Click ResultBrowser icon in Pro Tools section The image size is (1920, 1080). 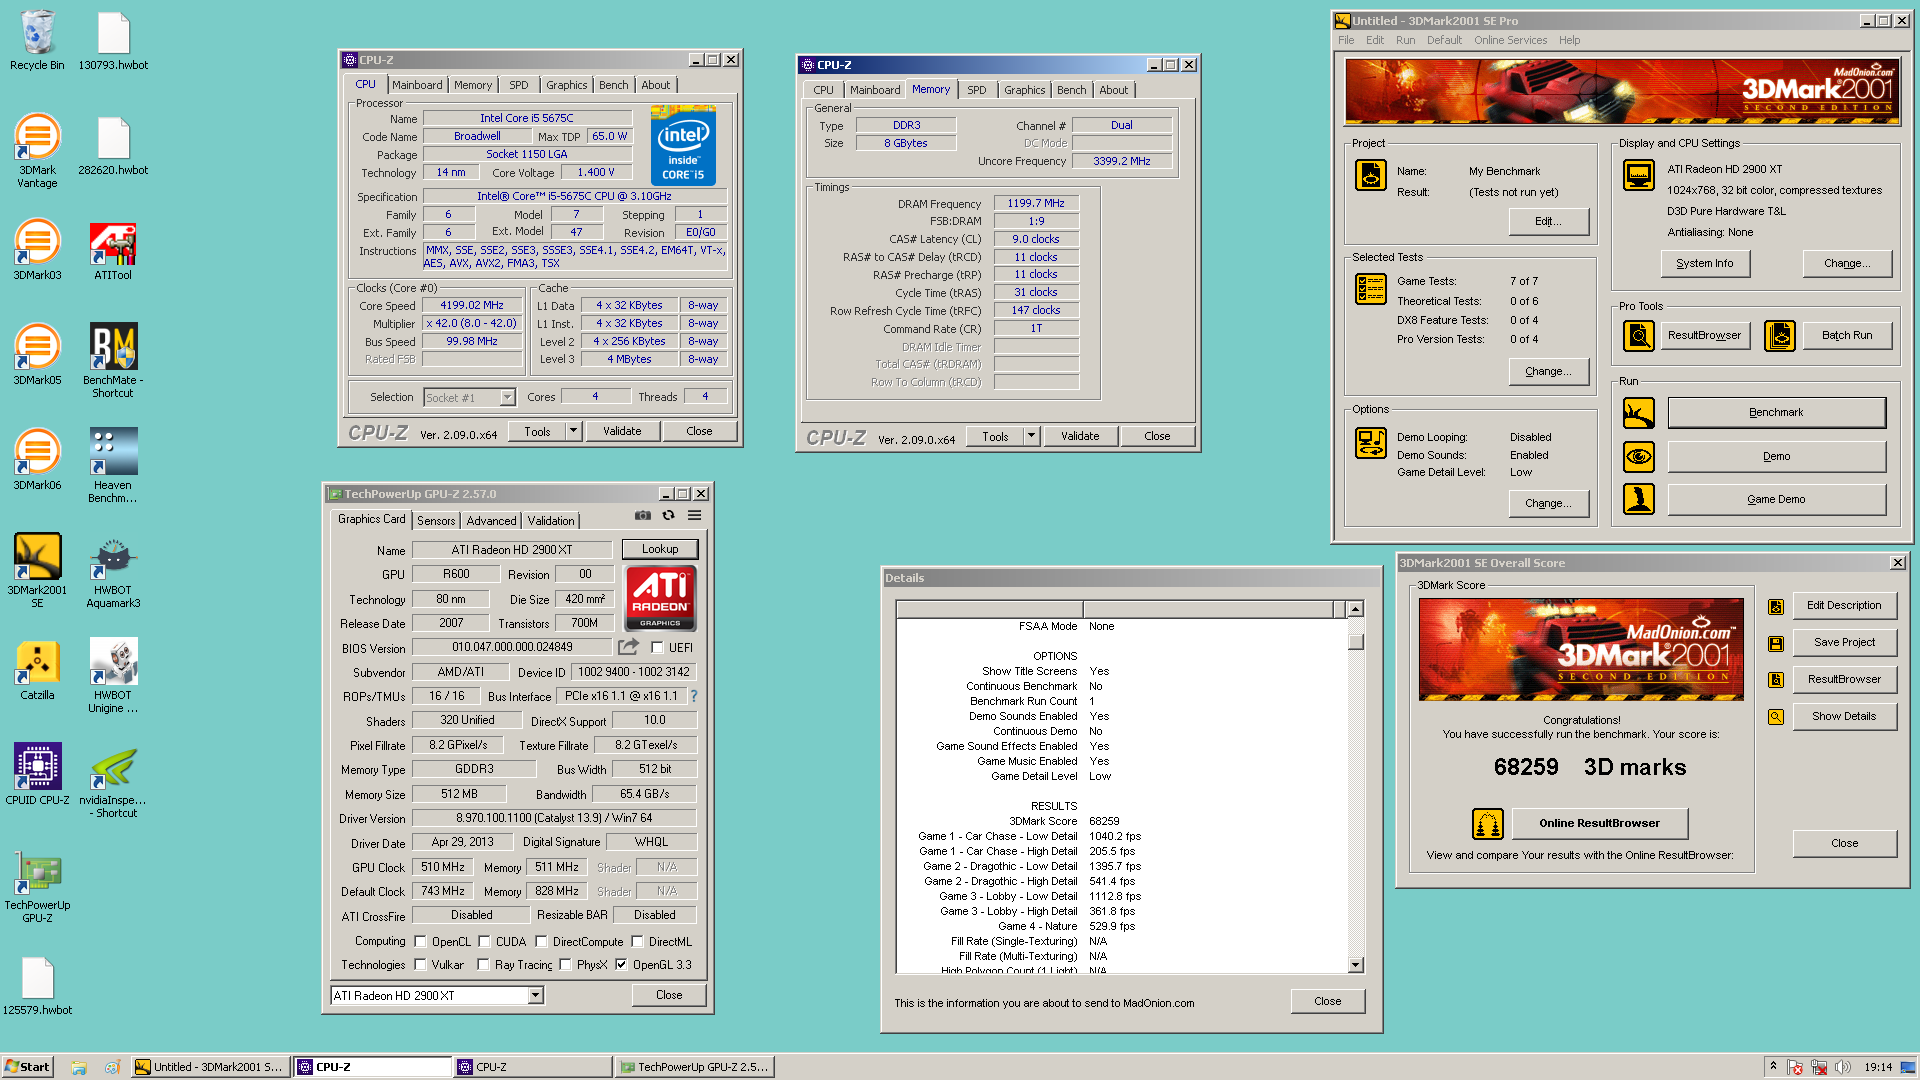point(1639,336)
